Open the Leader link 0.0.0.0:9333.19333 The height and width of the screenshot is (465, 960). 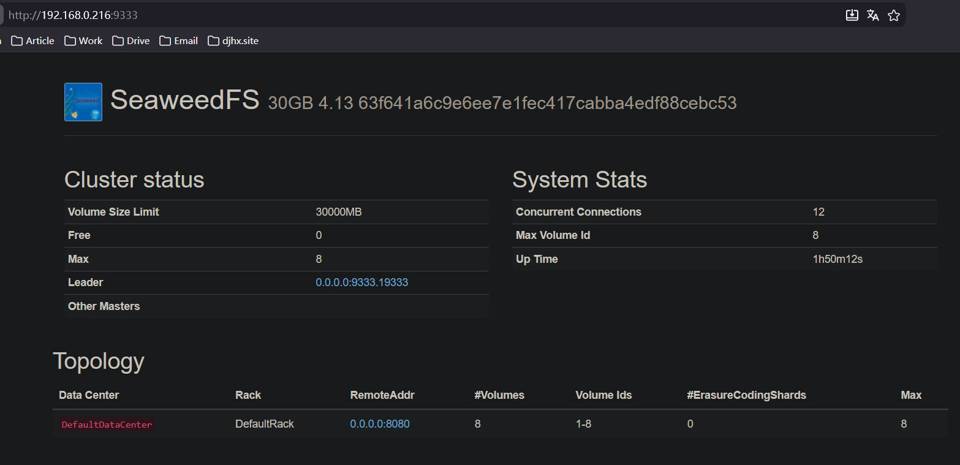tap(361, 283)
